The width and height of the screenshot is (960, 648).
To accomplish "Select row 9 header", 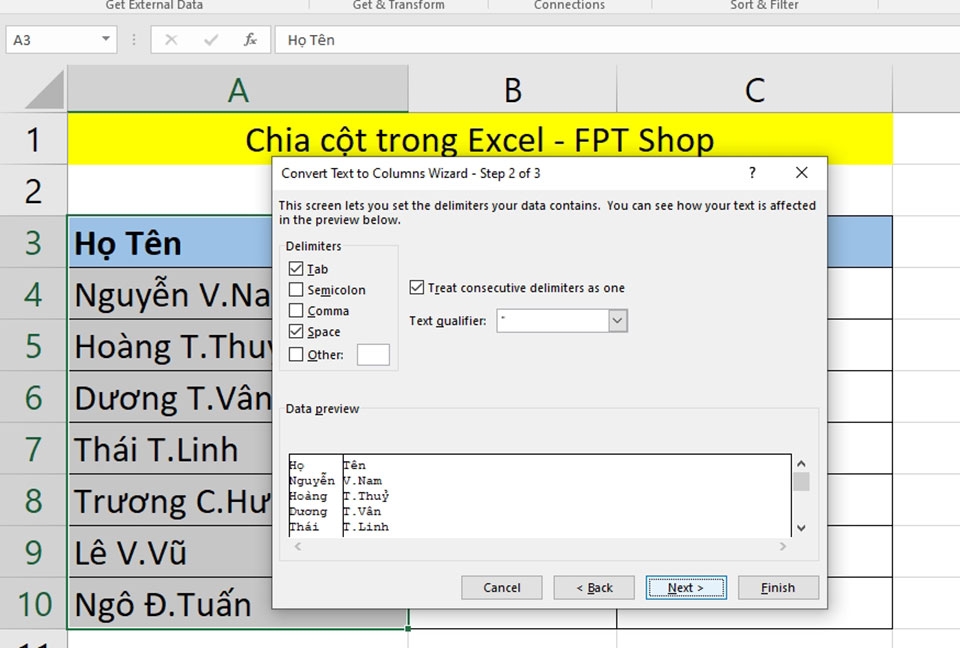I will click(33, 552).
